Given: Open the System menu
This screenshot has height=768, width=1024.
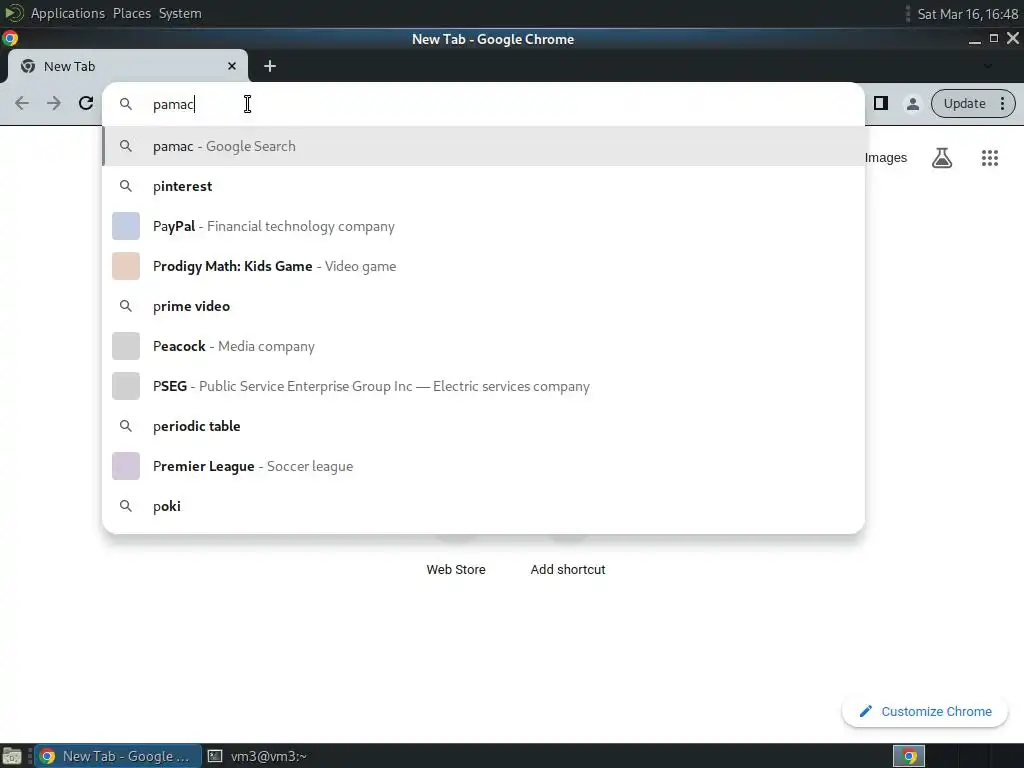Looking at the screenshot, I should [x=180, y=13].
